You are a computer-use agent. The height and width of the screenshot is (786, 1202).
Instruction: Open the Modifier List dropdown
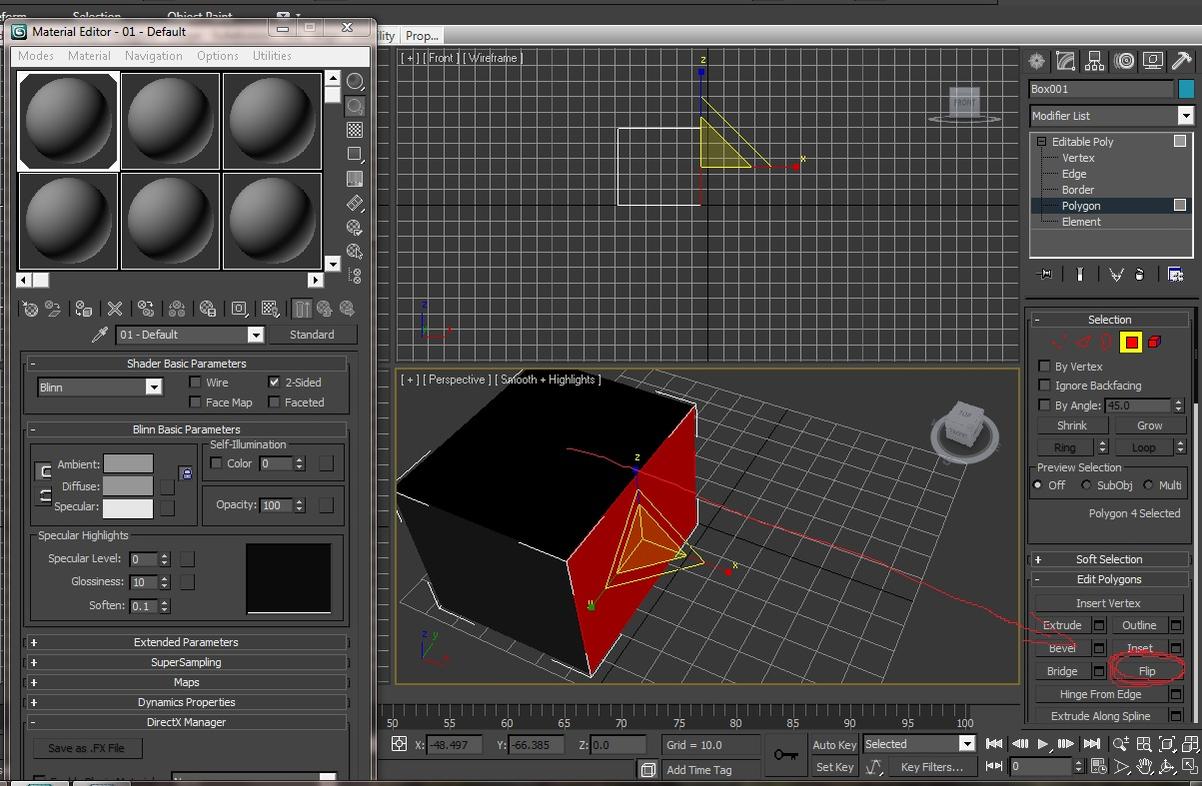[x=1186, y=115]
